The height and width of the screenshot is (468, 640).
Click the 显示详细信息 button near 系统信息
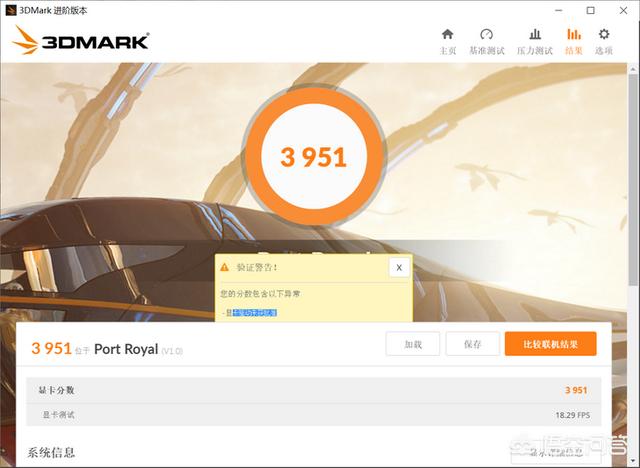[x=556, y=452]
